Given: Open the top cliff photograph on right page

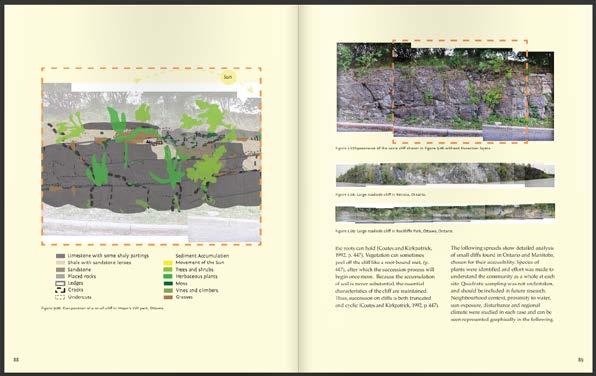Looking at the screenshot, I should click(445, 91).
